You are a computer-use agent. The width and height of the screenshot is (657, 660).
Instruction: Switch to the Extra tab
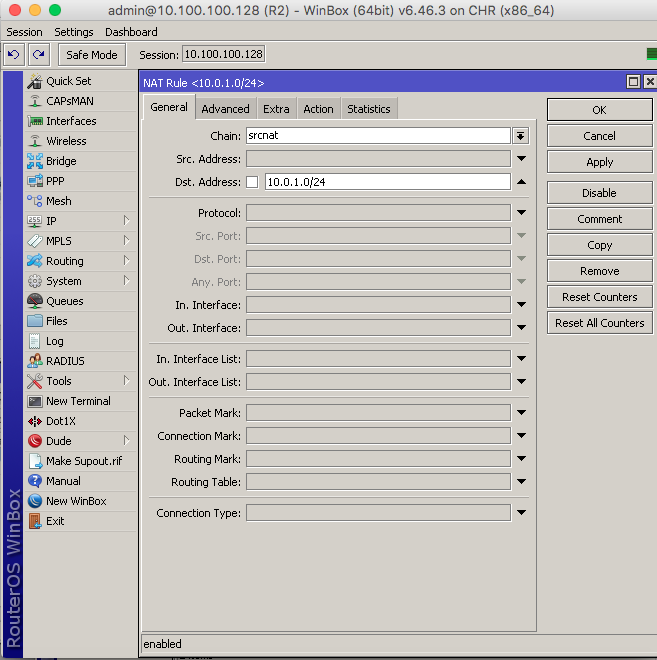click(276, 109)
